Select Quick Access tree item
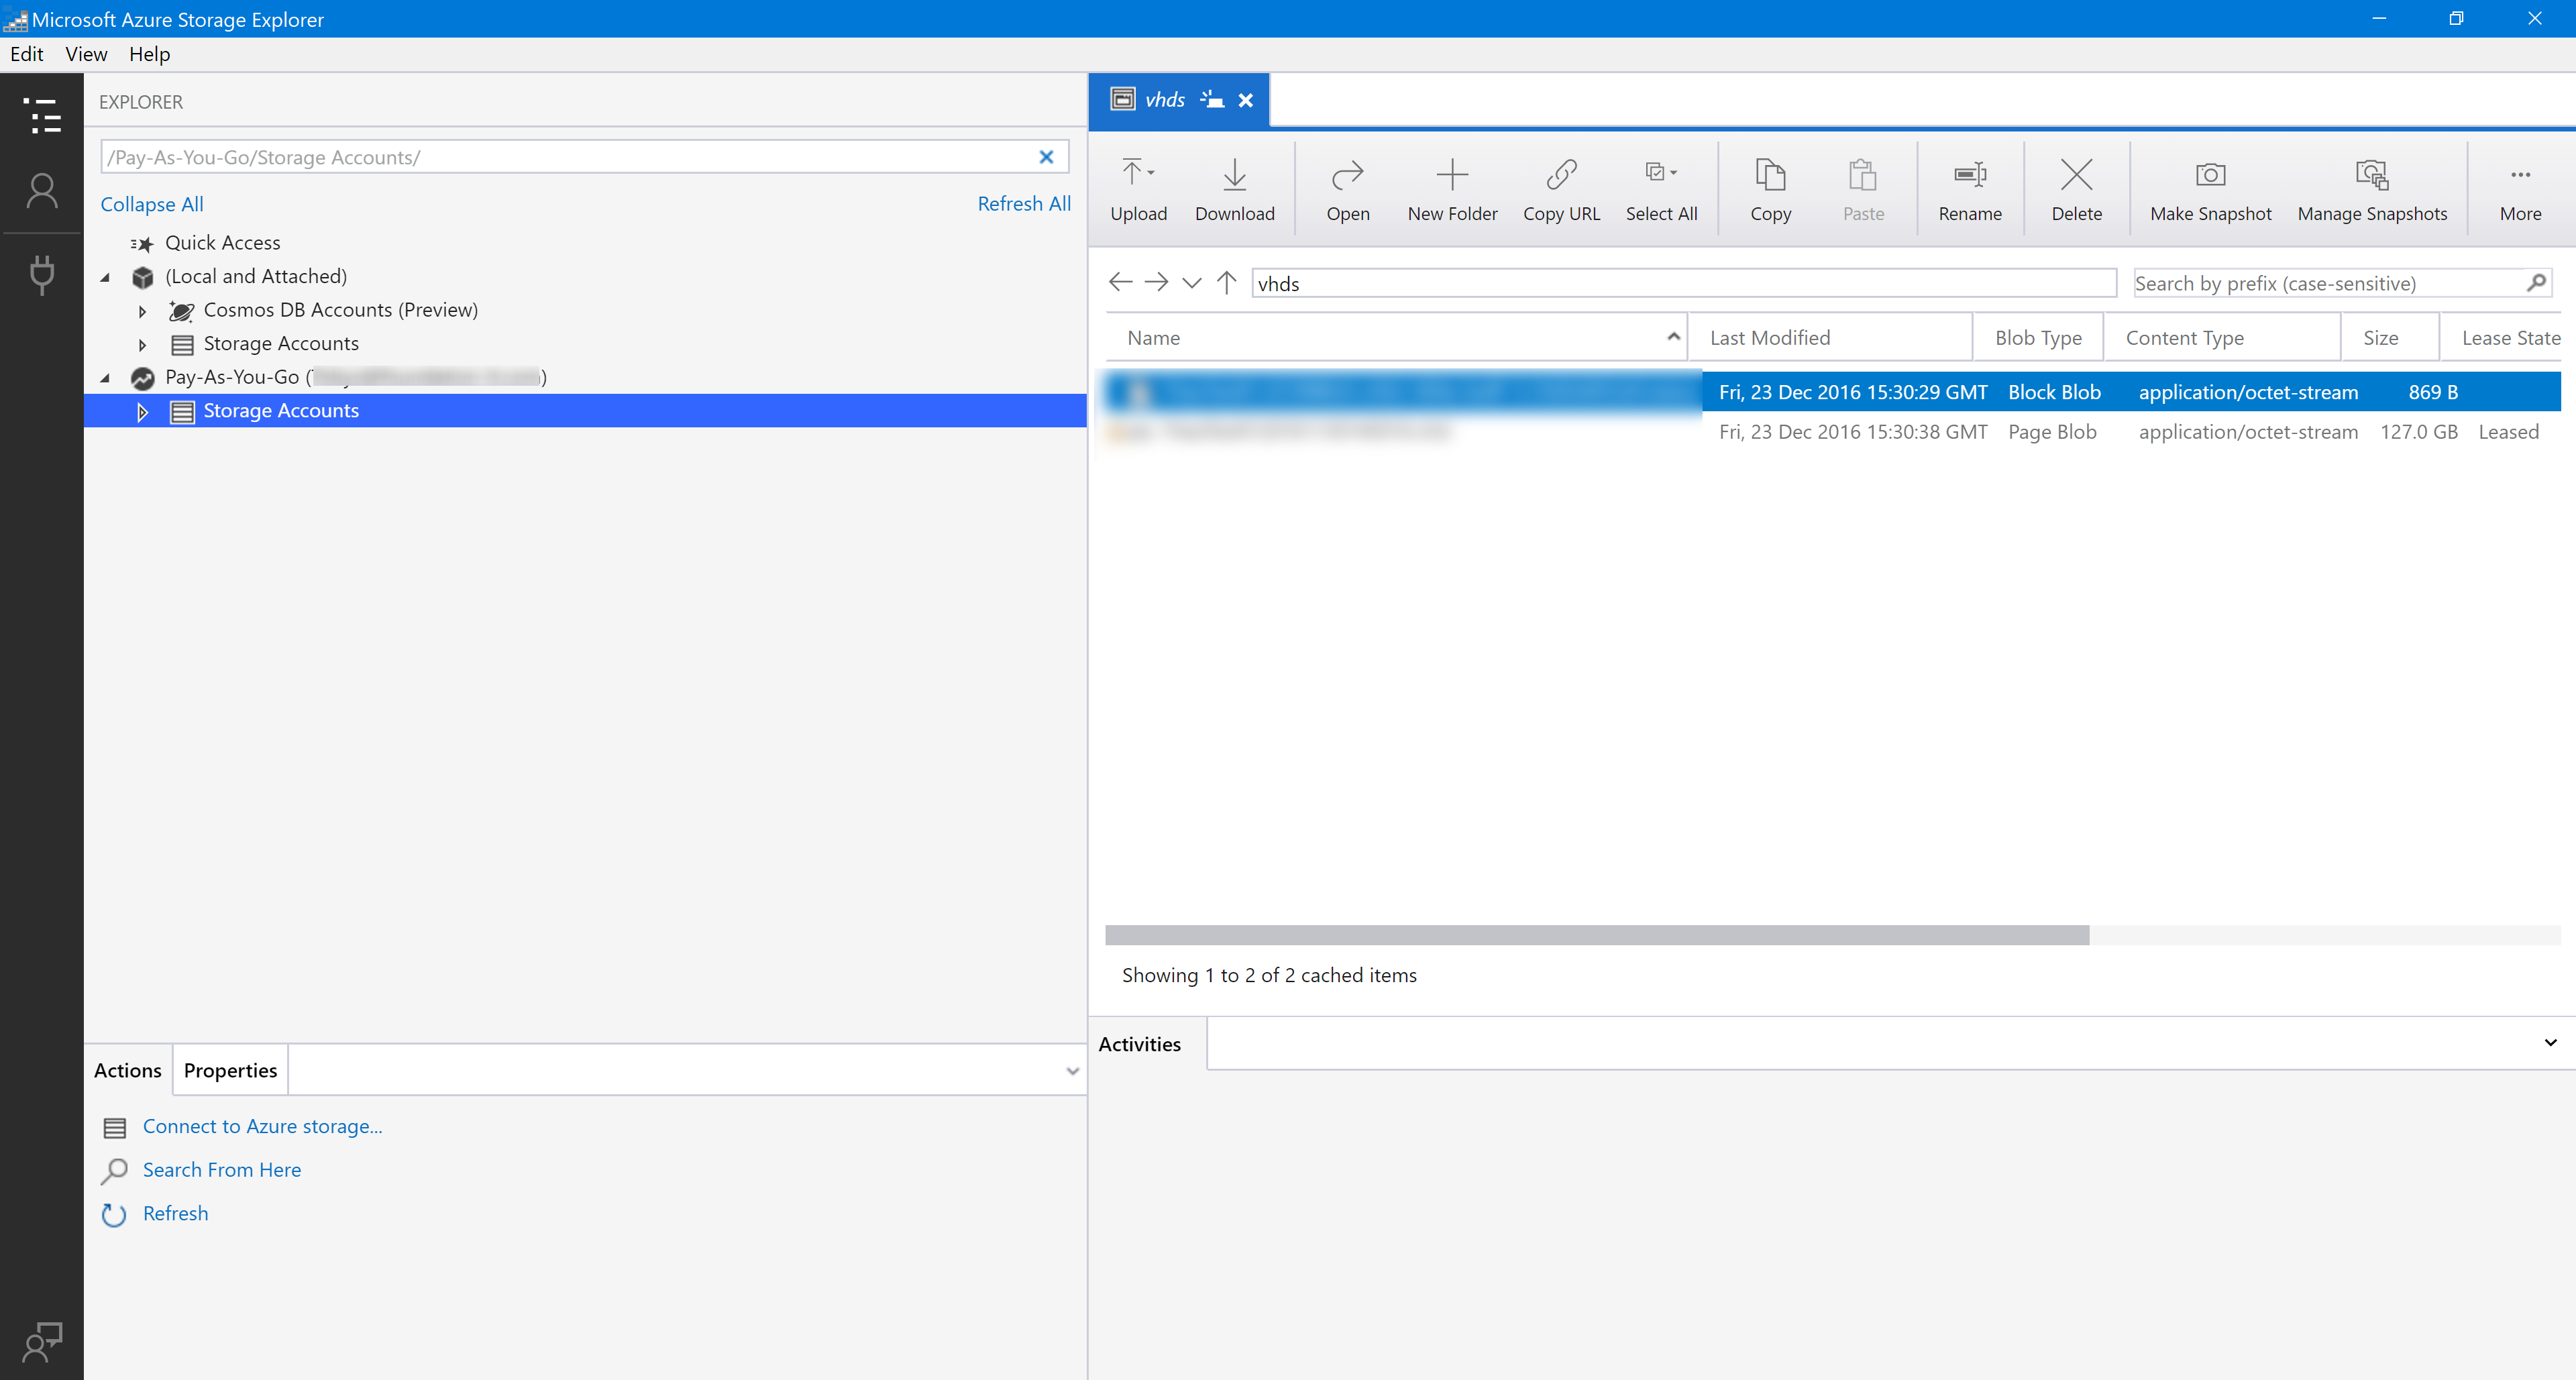This screenshot has width=2576, height=1380. pos(222,243)
